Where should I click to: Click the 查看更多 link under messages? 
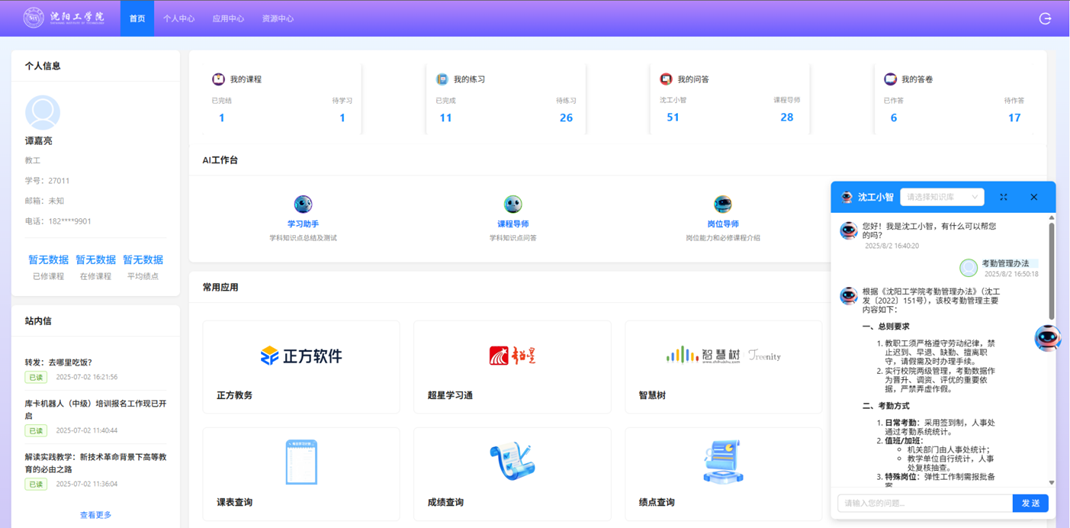click(x=96, y=515)
